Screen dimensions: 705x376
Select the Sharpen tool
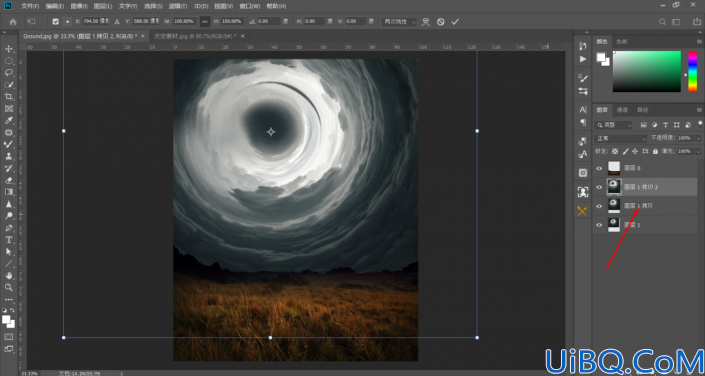point(9,204)
